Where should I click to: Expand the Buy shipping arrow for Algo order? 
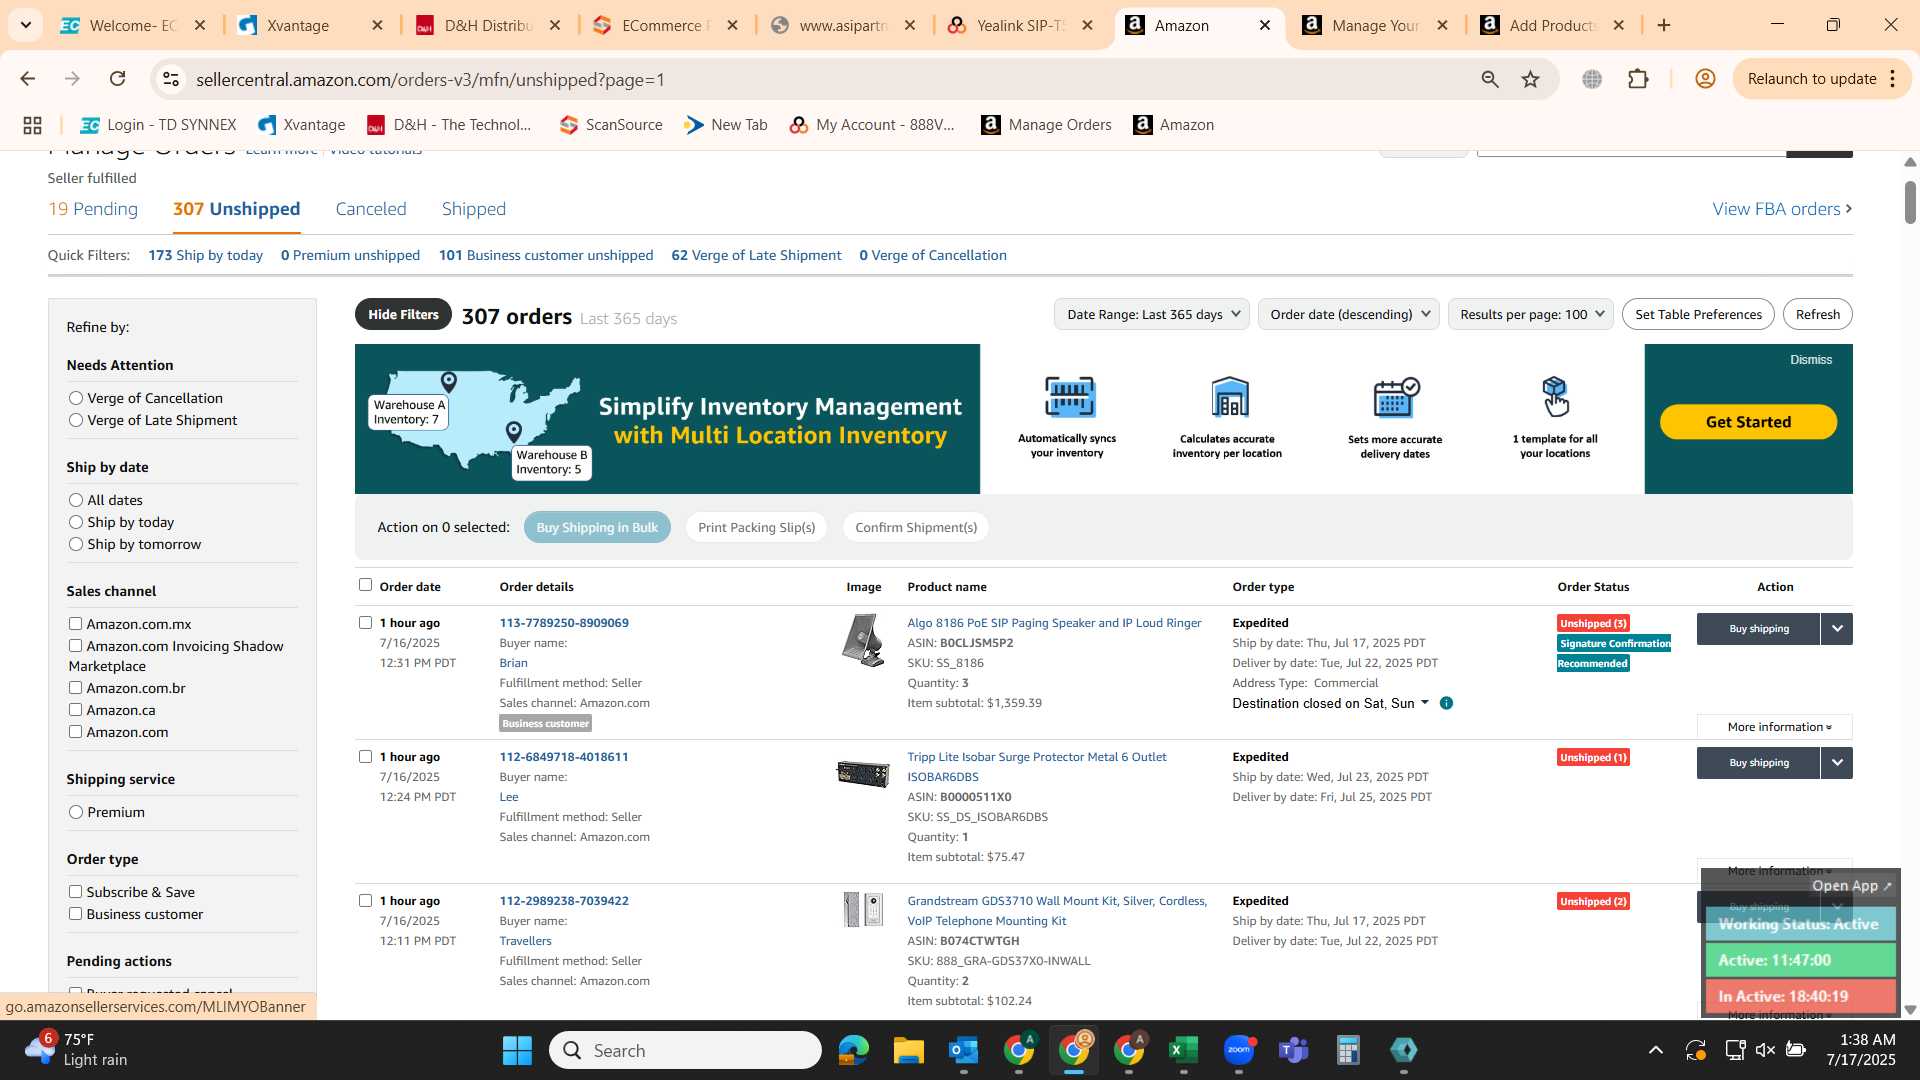(1837, 629)
